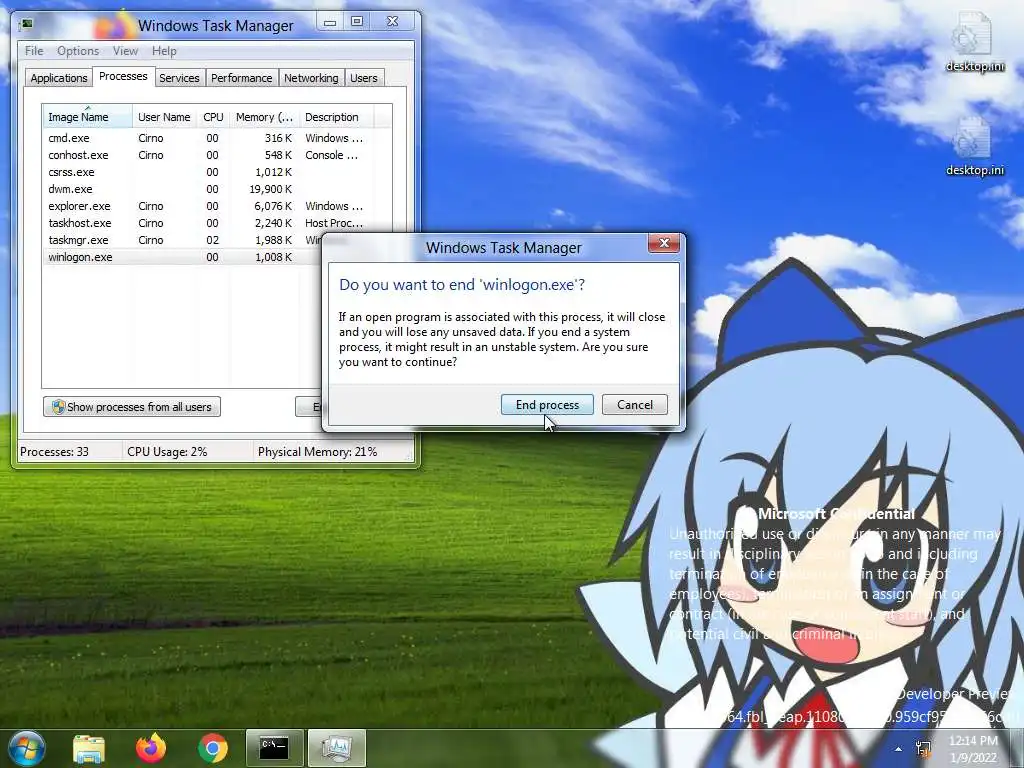Viewport: 1024px width, 768px height.
Task: Close the main Task Manager window
Action: 392,22
